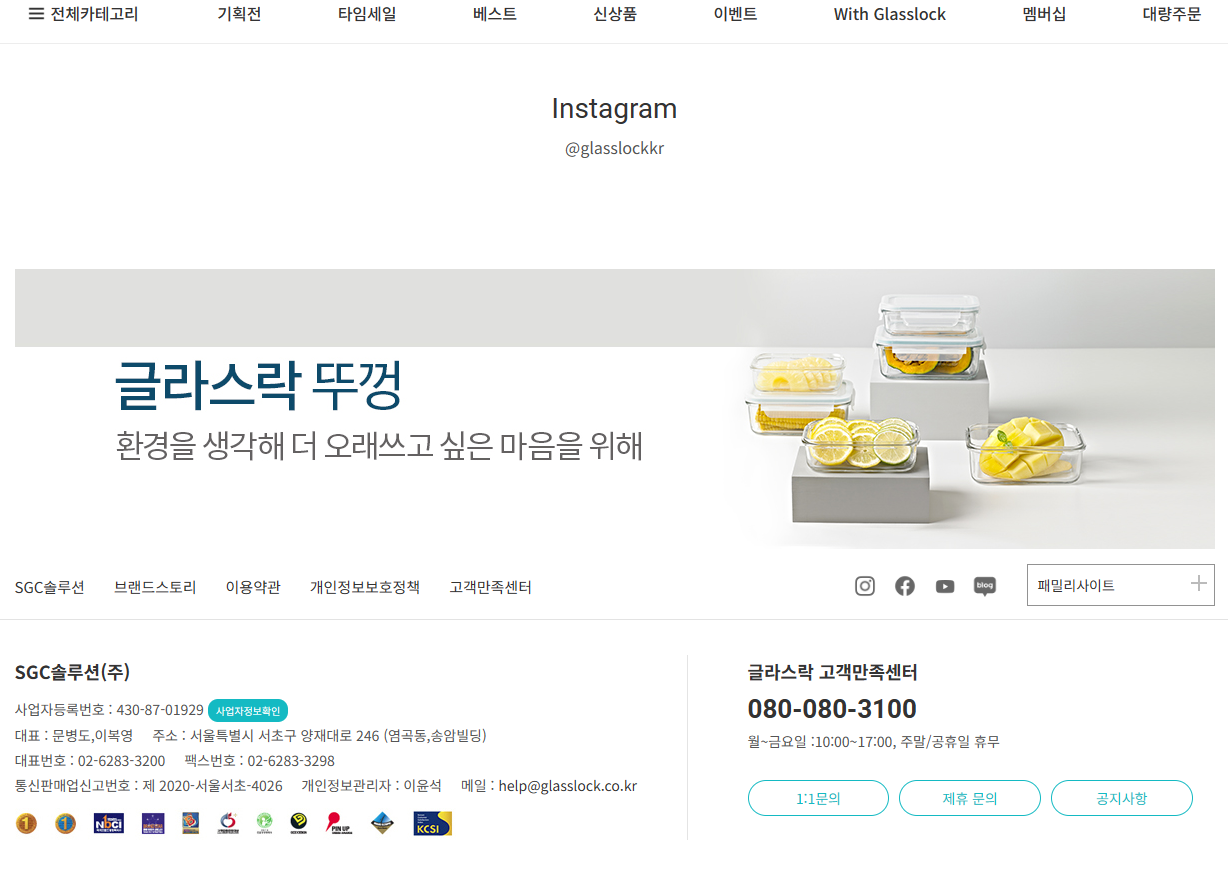Screen dimensions: 1228x870
Task: Open 개인정보보호정책 privacy policy
Action: click(365, 587)
